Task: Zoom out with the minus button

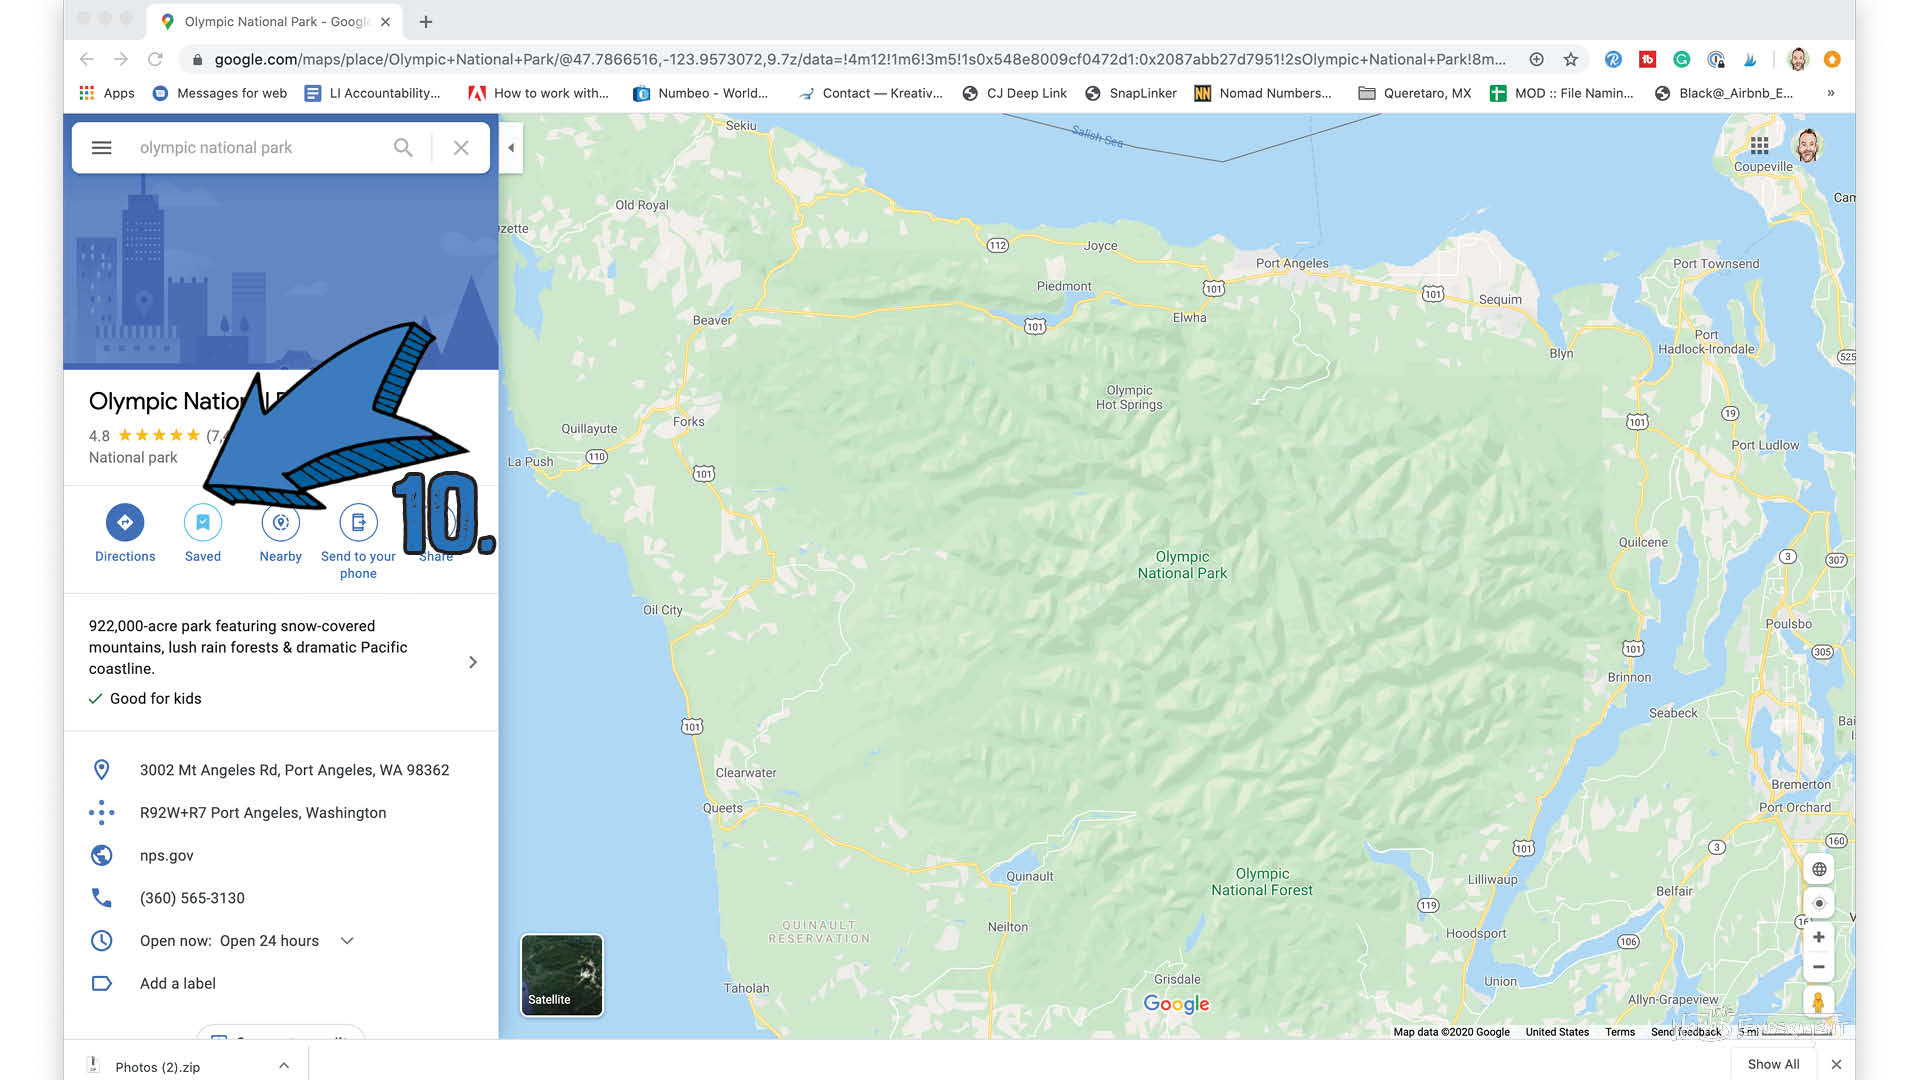Action: point(1819,967)
